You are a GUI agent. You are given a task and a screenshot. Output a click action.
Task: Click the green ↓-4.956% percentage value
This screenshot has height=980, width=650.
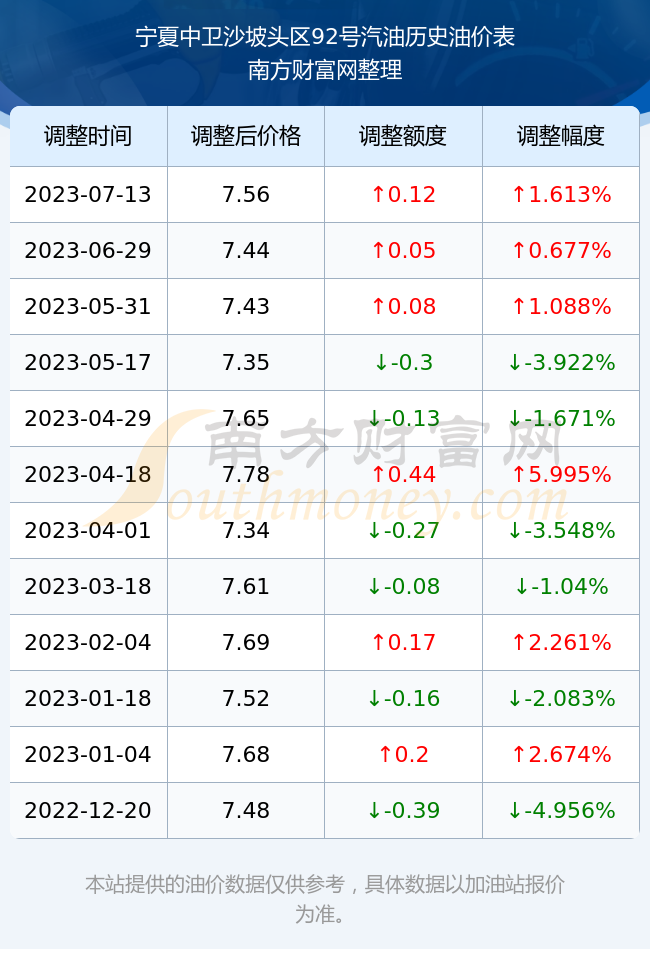point(561,810)
